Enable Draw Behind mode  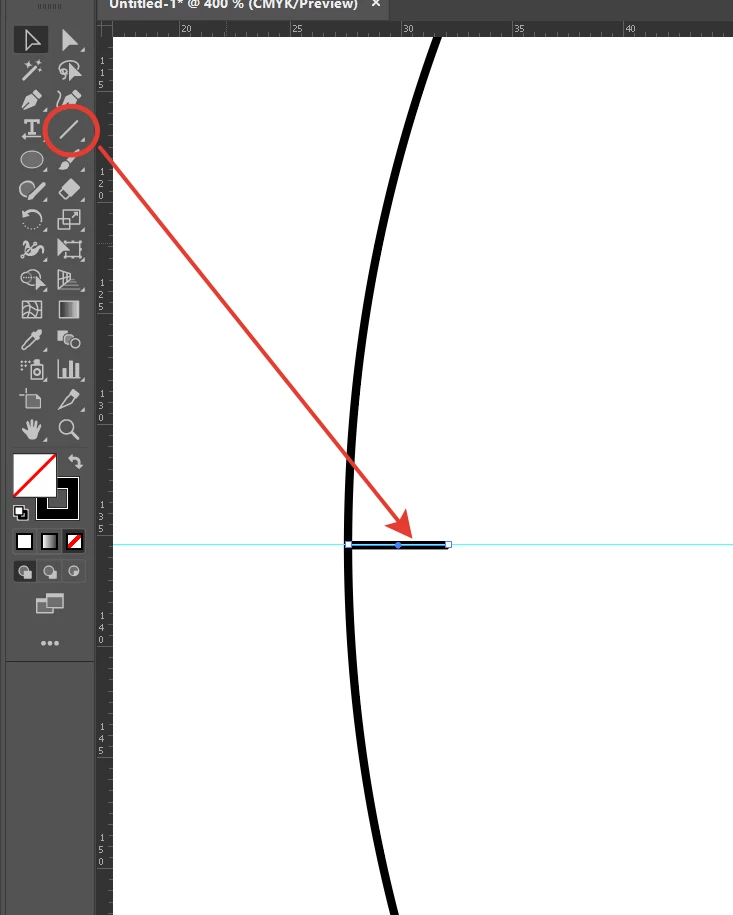coord(50,572)
